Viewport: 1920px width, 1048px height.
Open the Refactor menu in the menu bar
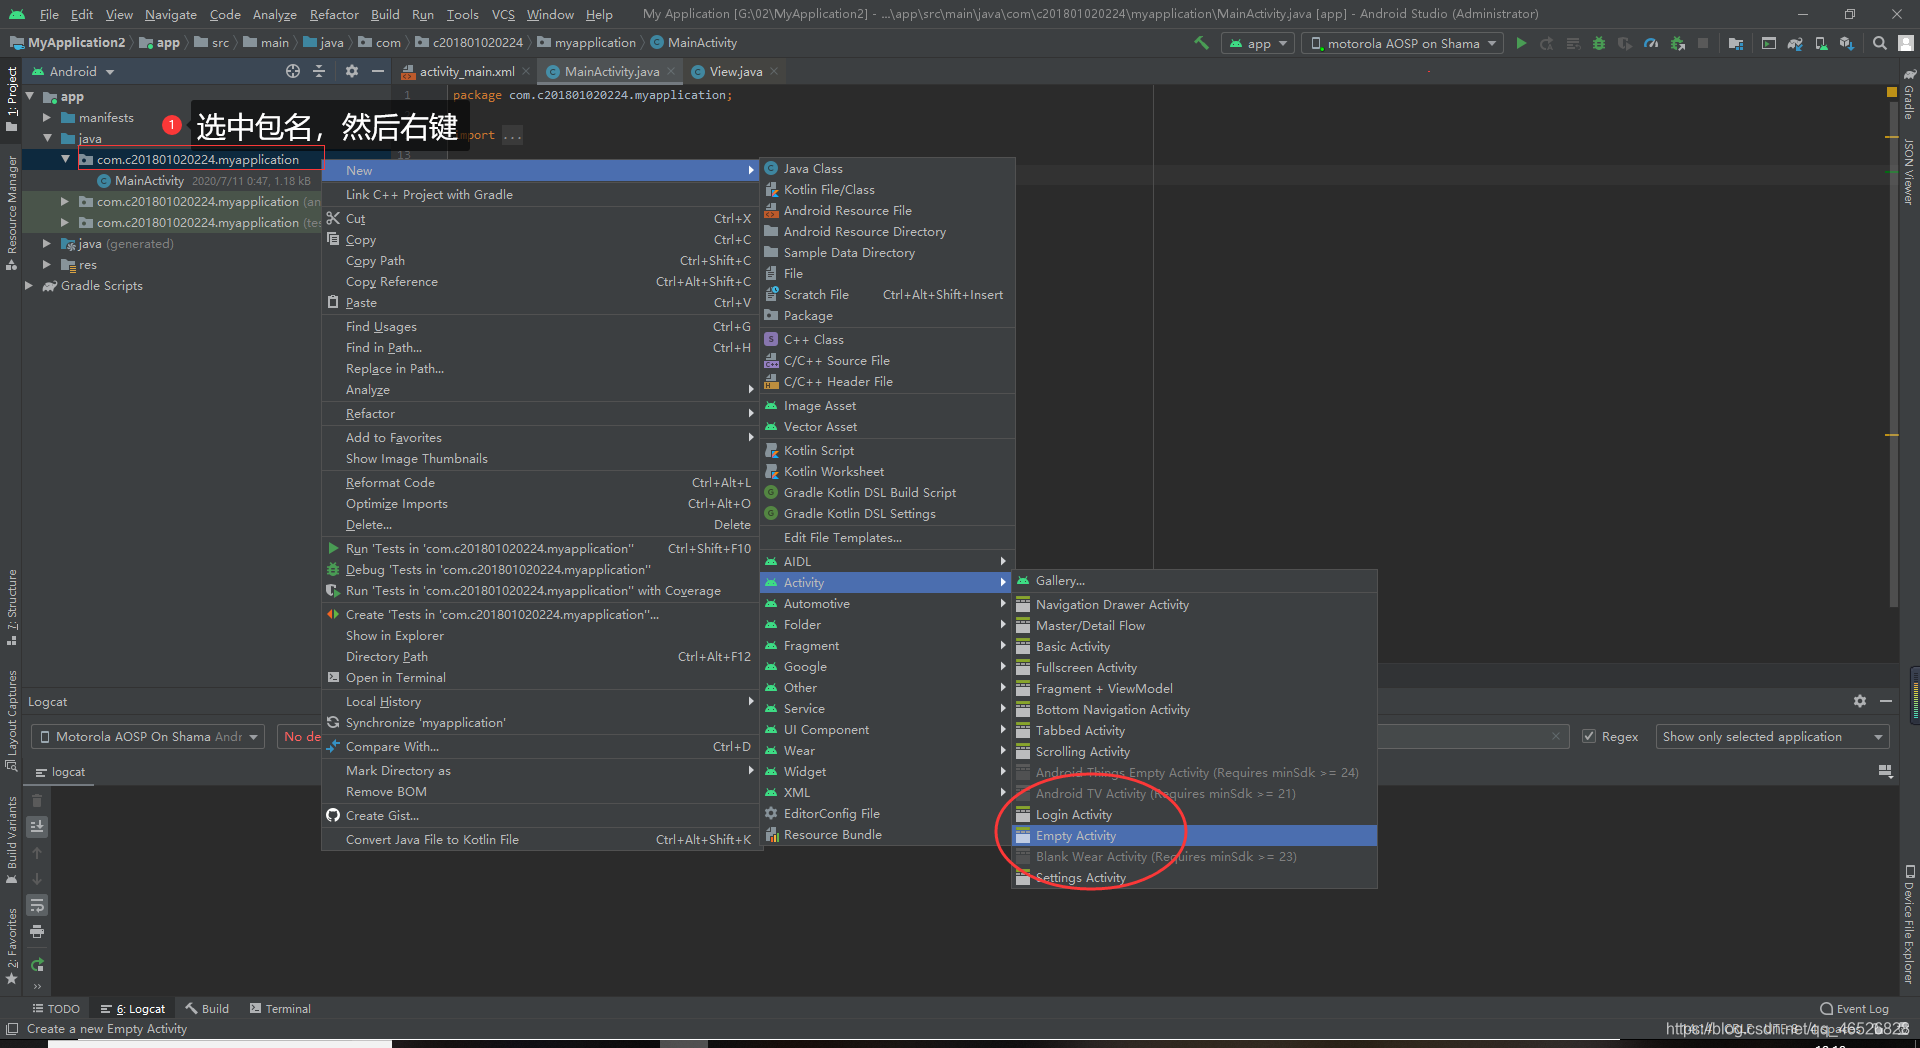(334, 14)
